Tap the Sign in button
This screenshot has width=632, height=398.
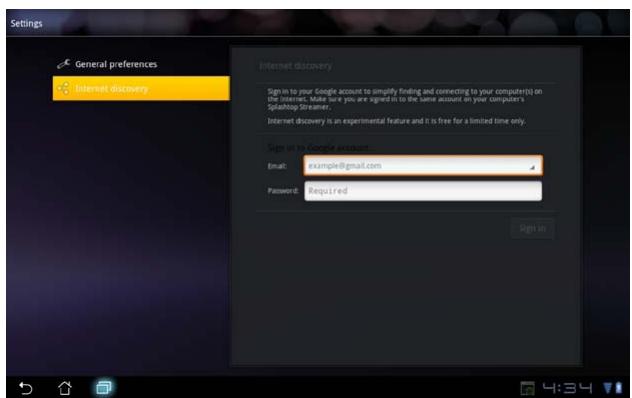[x=532, y=229]
